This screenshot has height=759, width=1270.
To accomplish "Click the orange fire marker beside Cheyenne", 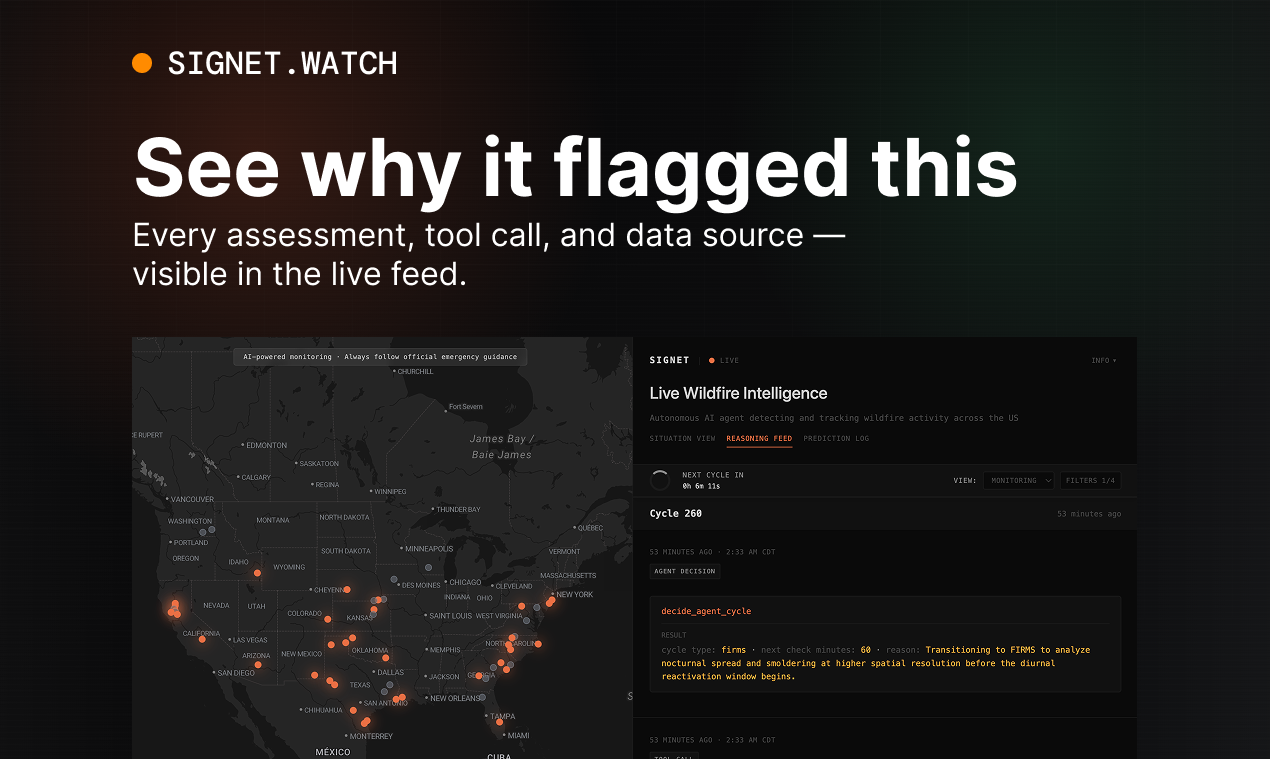I will pos(347,589).
